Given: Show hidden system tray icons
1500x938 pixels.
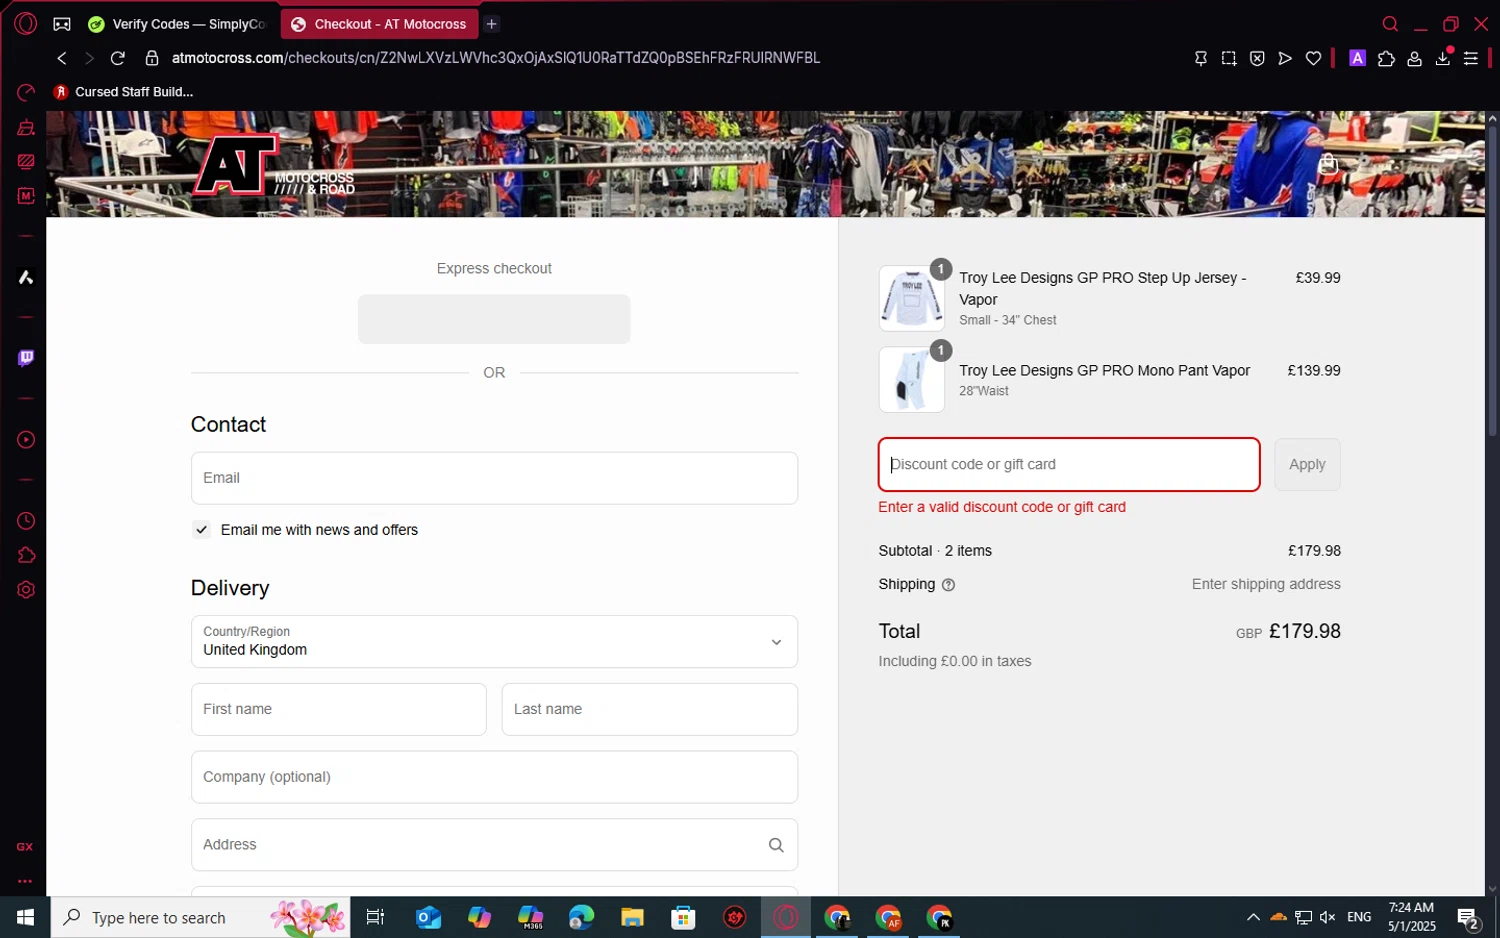Looking at the screenshot, I should (1252, 917).
